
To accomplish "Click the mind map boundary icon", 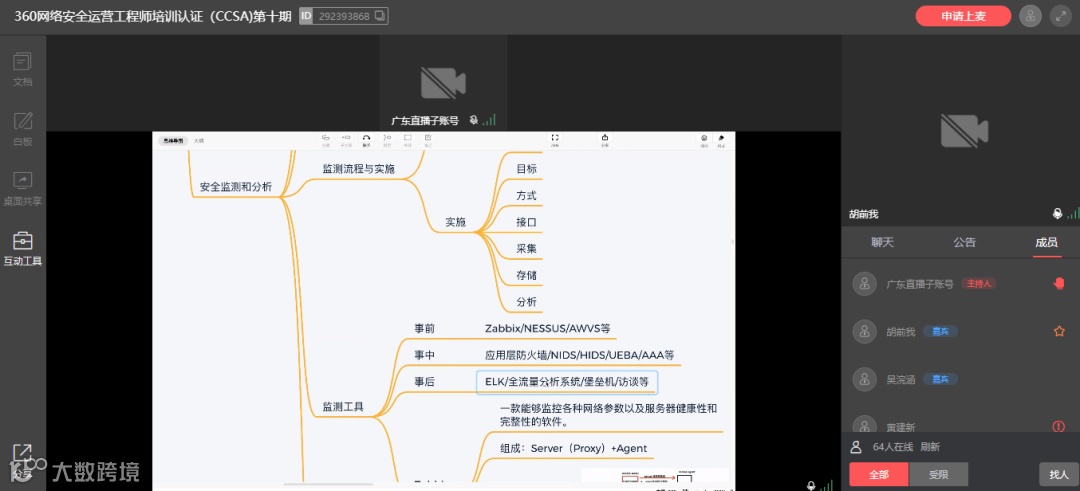I will (x=408, y=140).
